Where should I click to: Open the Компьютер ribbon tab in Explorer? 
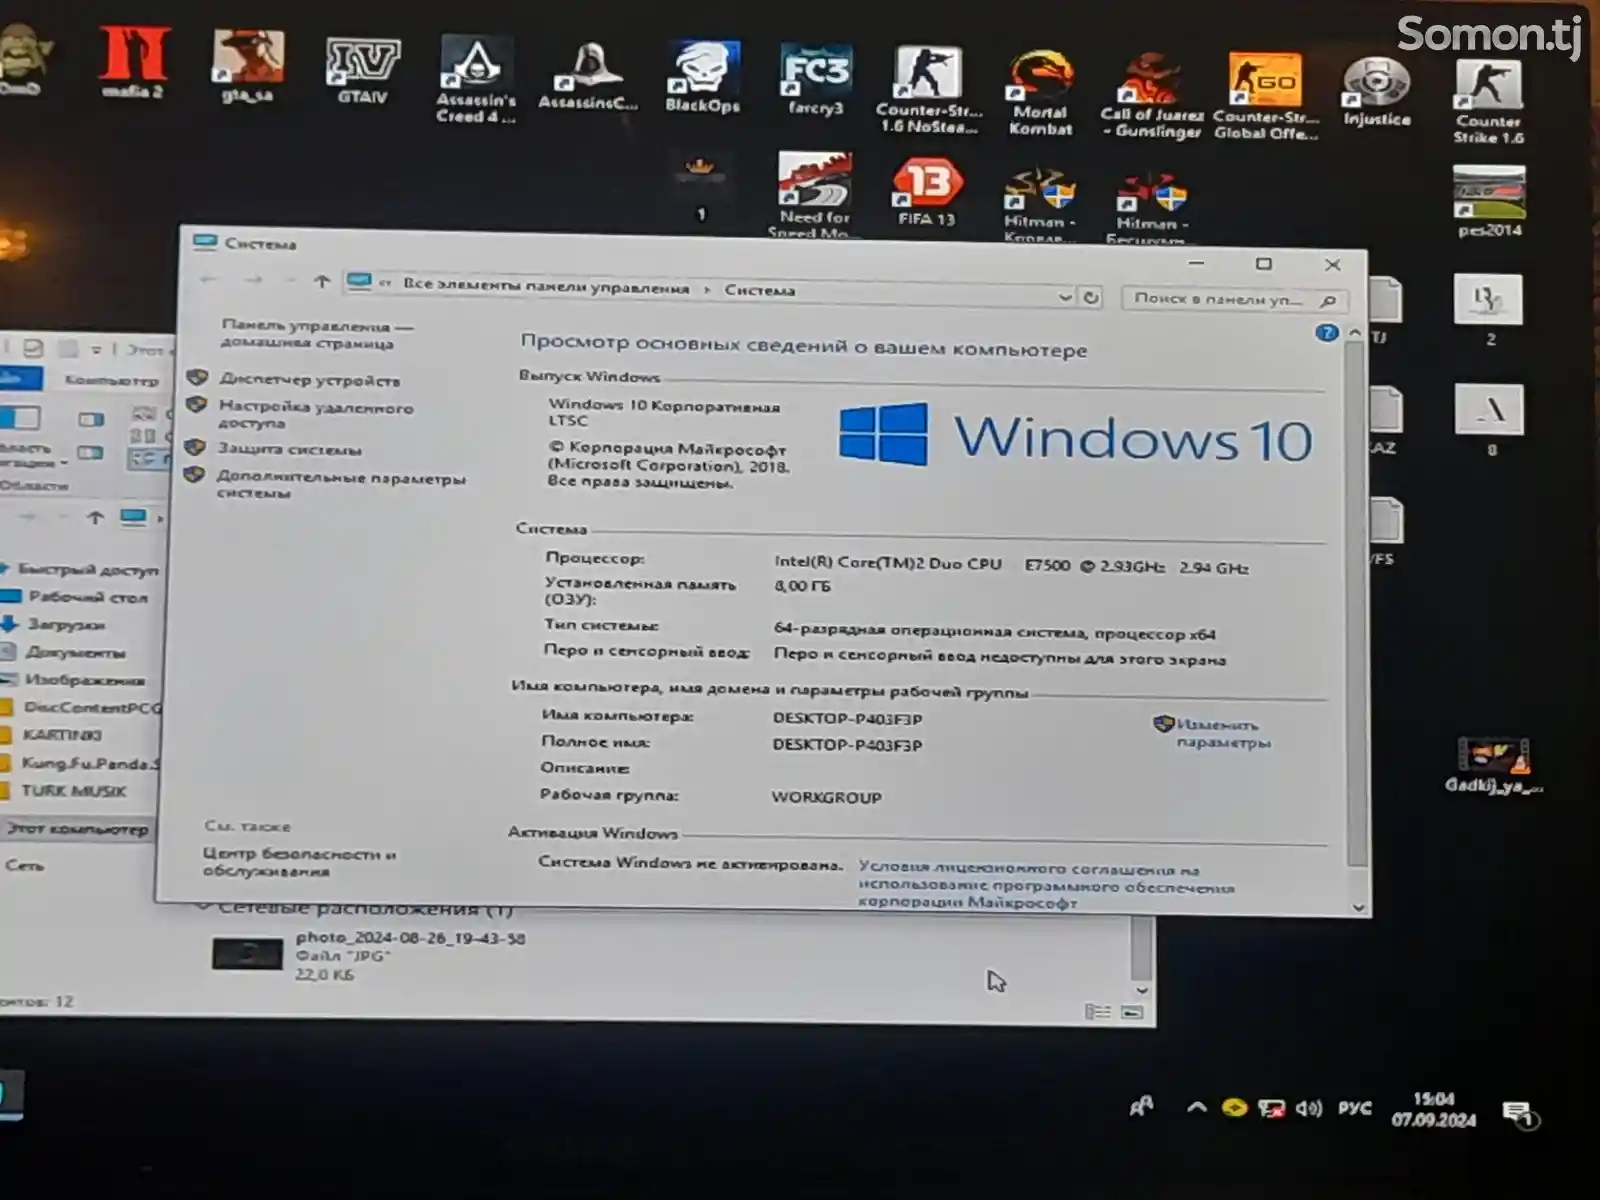coord(111,380)
